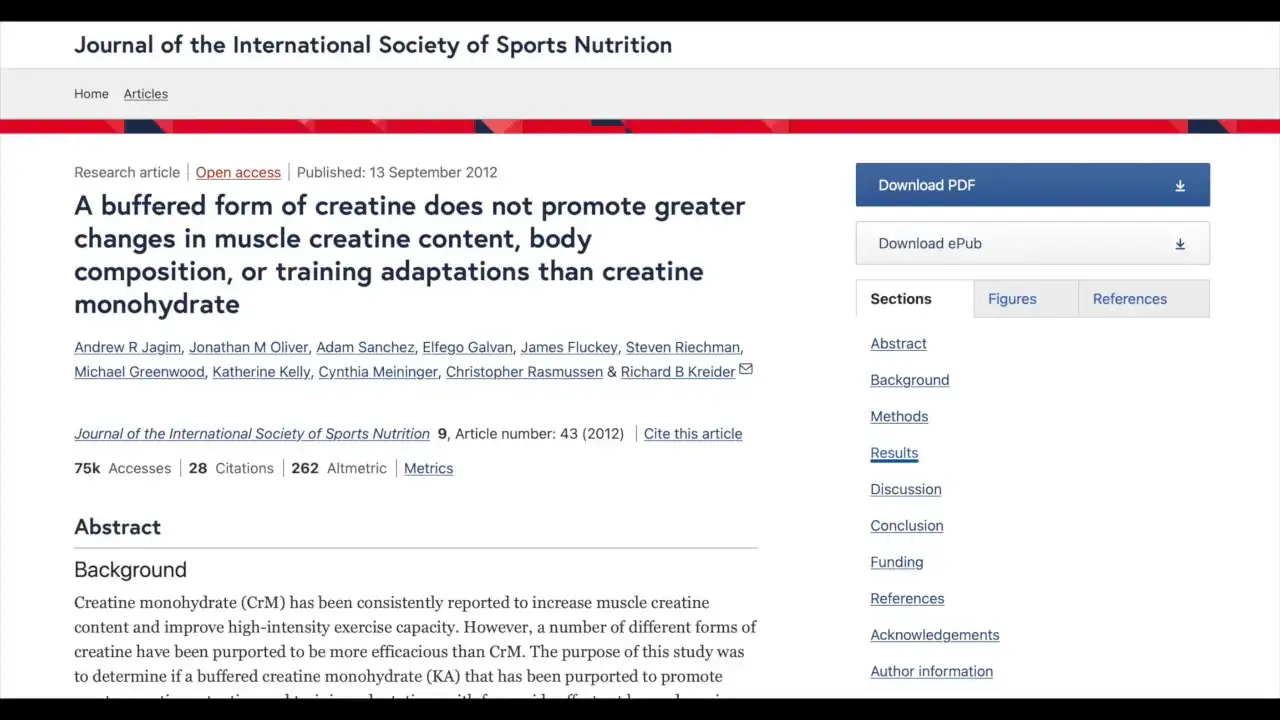Click the 28 Citations count
Viewport: 1280px width, 720px height.
(x=231, y=468)
